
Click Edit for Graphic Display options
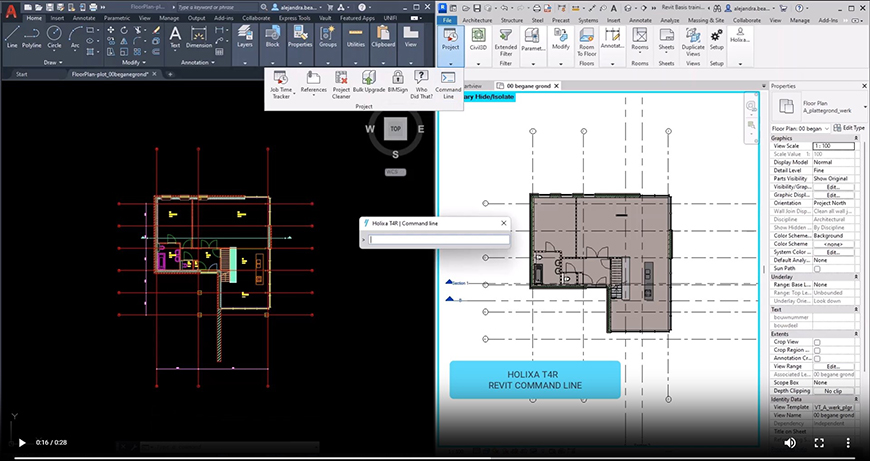(x=833, y=195)
